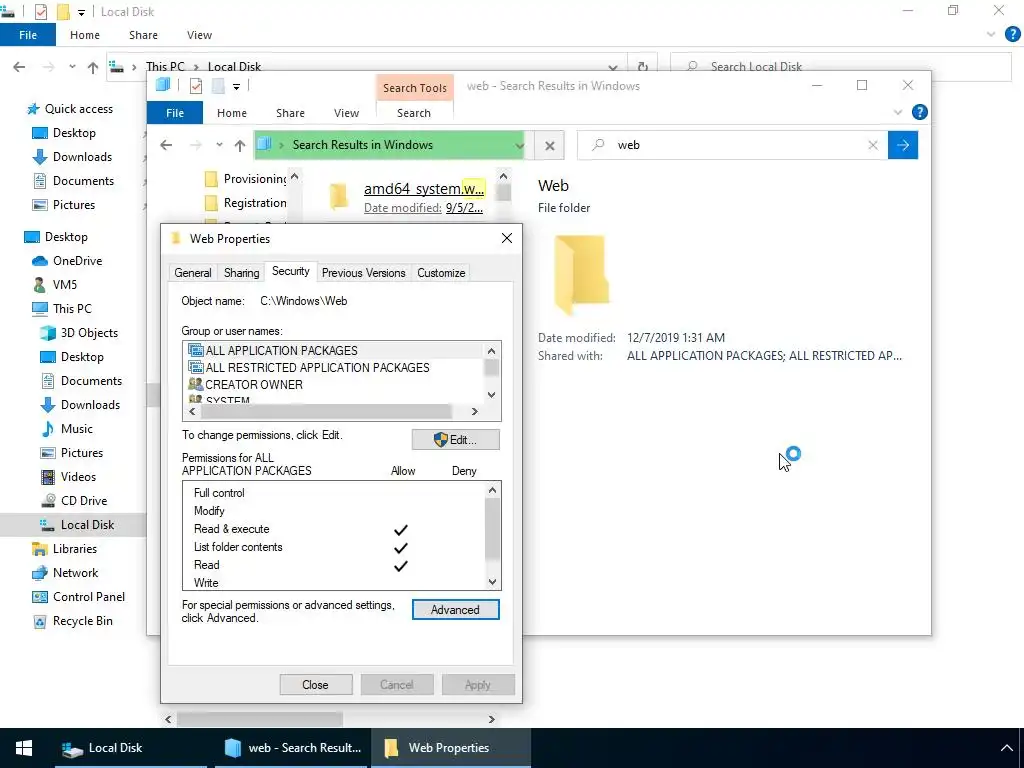Cancel the search with the address bar X
Image resolution: width=1024 pixels, height=768 pixels.
[x=550, y=146]
